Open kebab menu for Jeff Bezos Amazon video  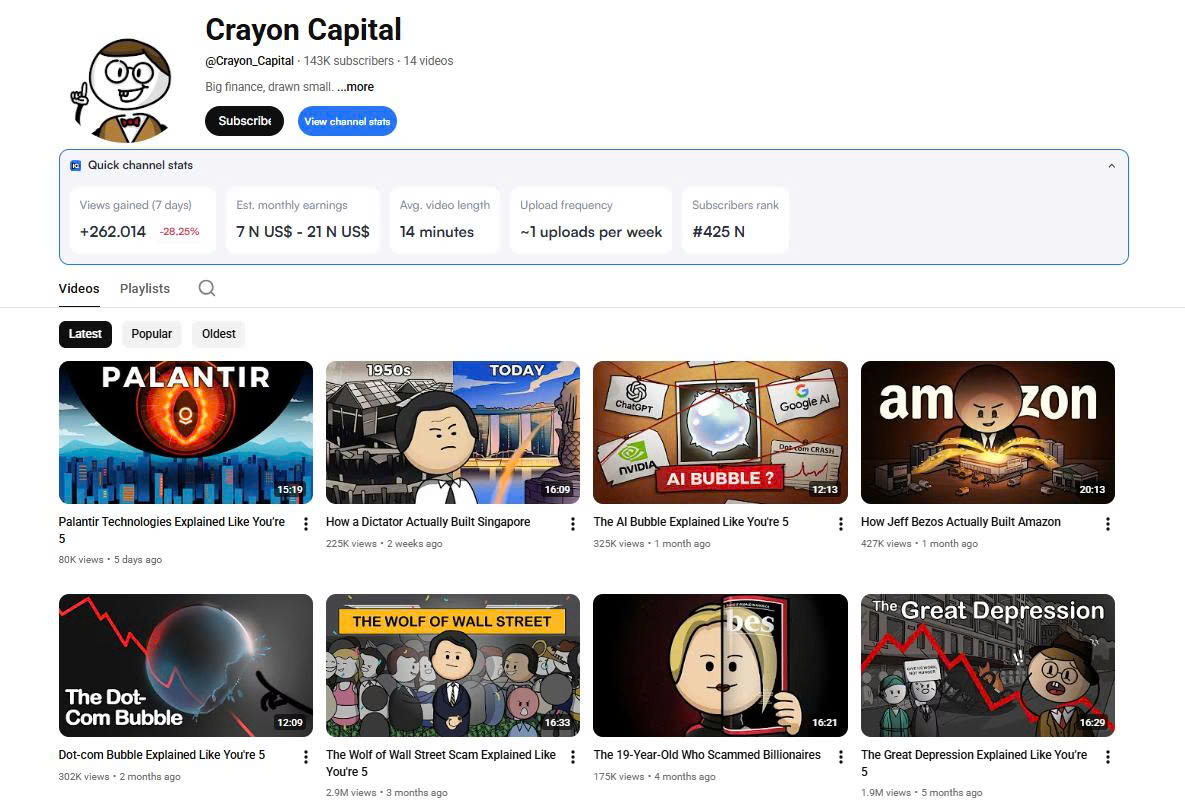pyautogui.click(x=1107, y=525)
